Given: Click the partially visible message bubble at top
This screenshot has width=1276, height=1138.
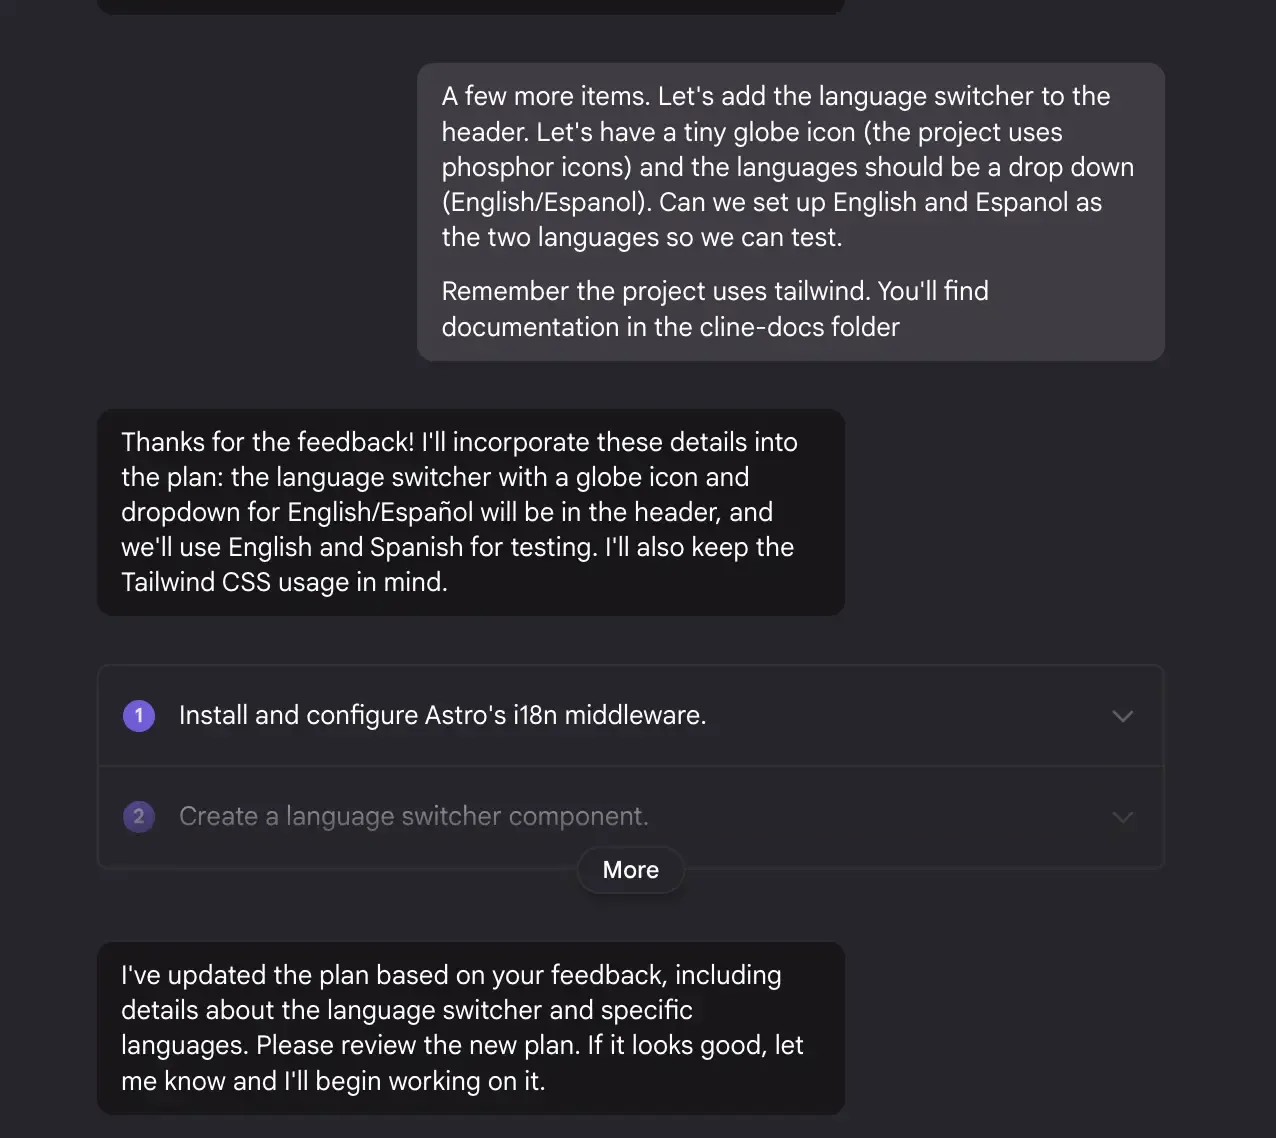Looking at the screenshot, I should coord(471,6).
